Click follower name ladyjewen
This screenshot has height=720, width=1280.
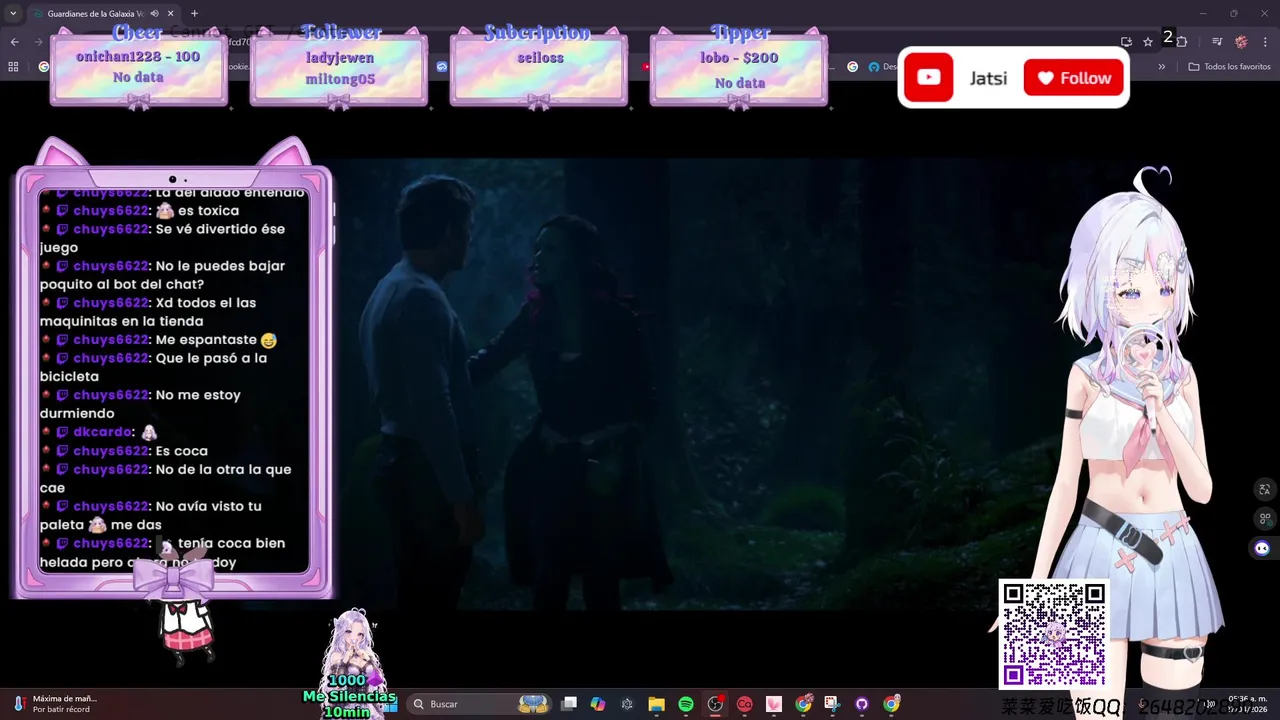(x=338, y=58)
